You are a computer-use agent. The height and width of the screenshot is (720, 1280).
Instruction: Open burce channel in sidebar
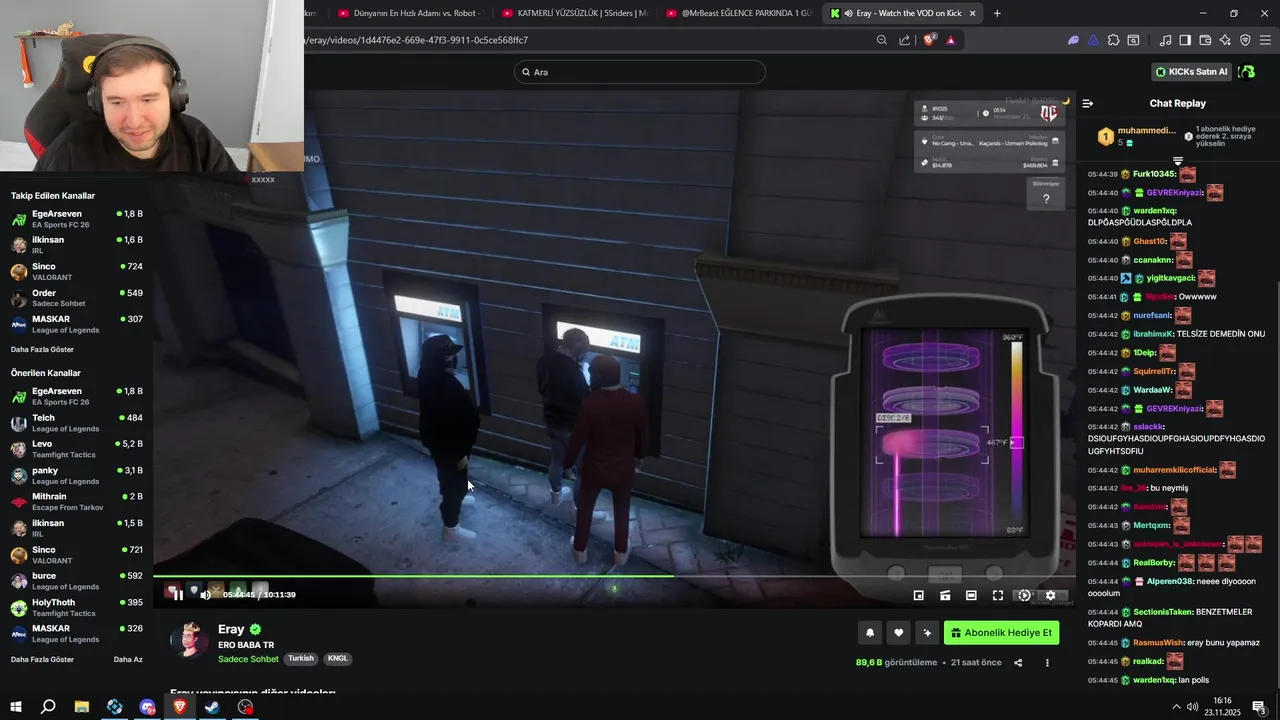point(77,581)
